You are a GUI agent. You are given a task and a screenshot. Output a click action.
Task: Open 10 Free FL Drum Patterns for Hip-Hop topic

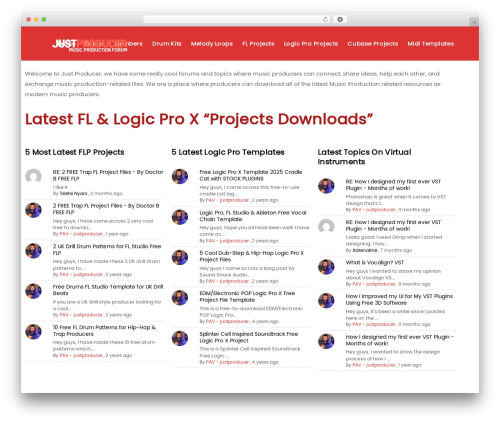tap(104, 331)
